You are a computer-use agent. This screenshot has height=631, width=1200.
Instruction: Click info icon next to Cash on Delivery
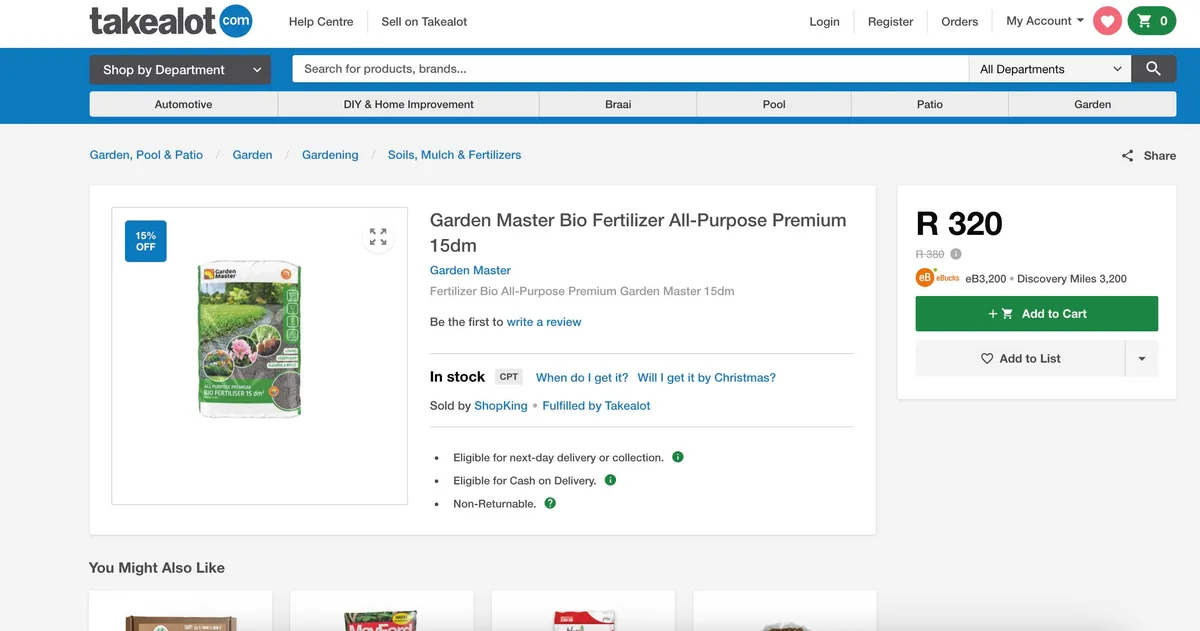click(x=610, y=480)
